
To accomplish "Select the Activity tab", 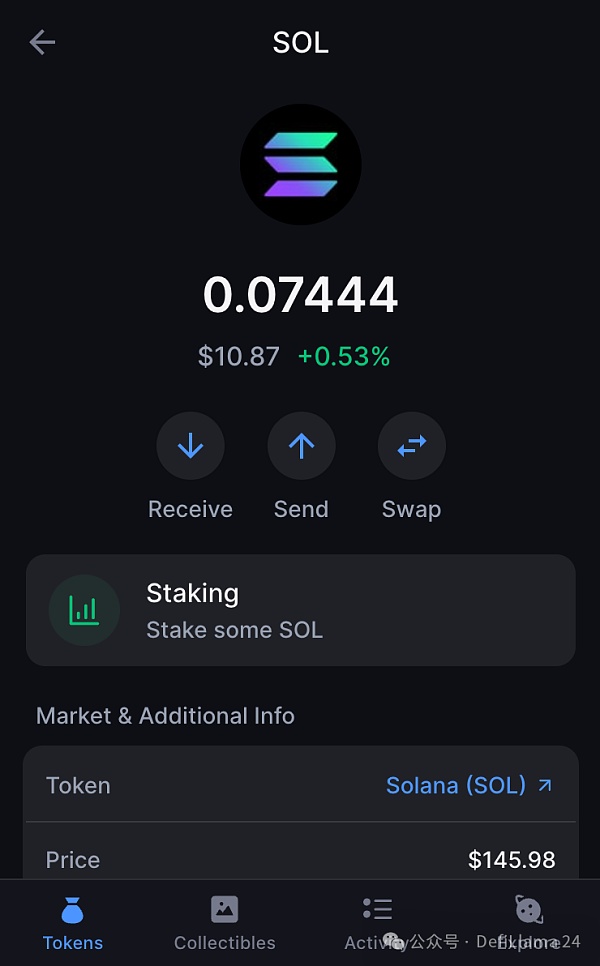I will click(x=377, y=922).
